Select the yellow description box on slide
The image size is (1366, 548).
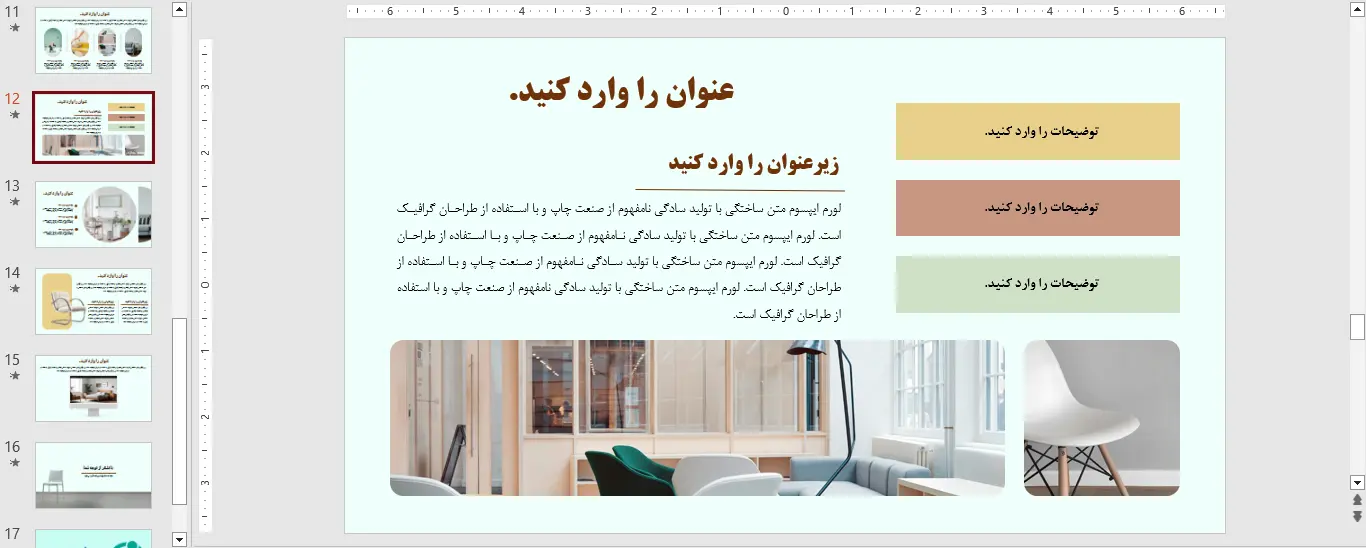tap(1037, 131)
